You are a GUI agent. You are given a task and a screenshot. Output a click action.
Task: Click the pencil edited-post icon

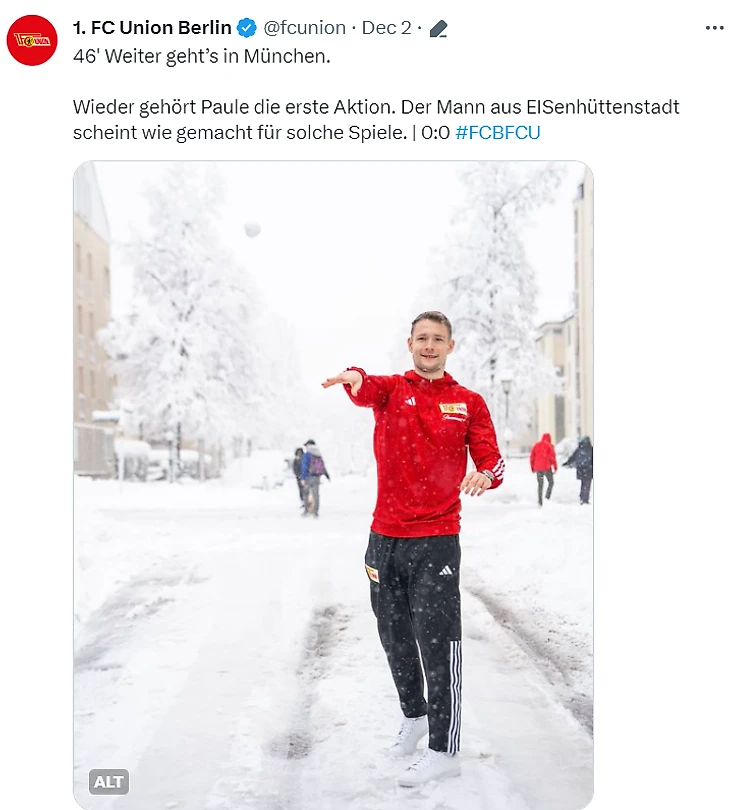coord(439,28)
